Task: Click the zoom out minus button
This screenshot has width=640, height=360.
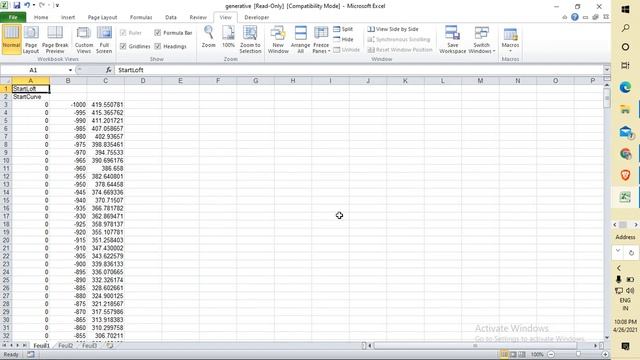Action: pyautogui.click(x=551, y=354)
